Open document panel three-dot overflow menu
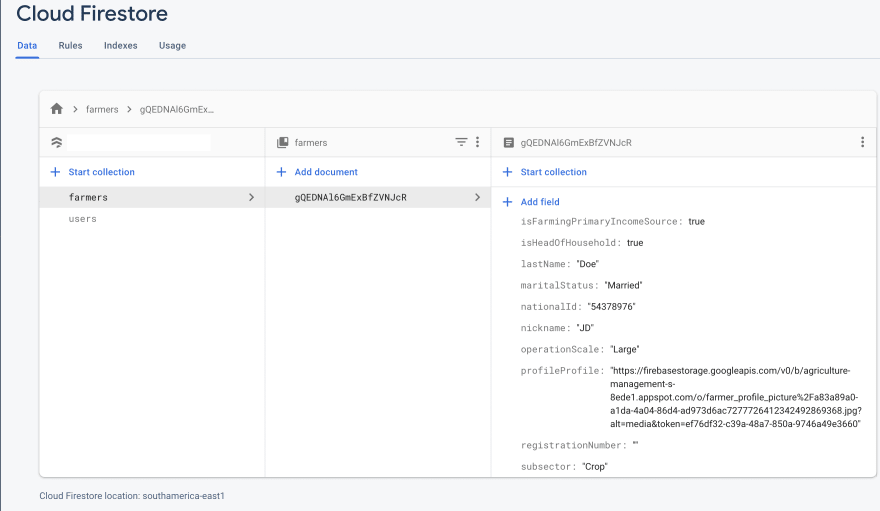Screen dimensions: 880x511 point(863,142)
